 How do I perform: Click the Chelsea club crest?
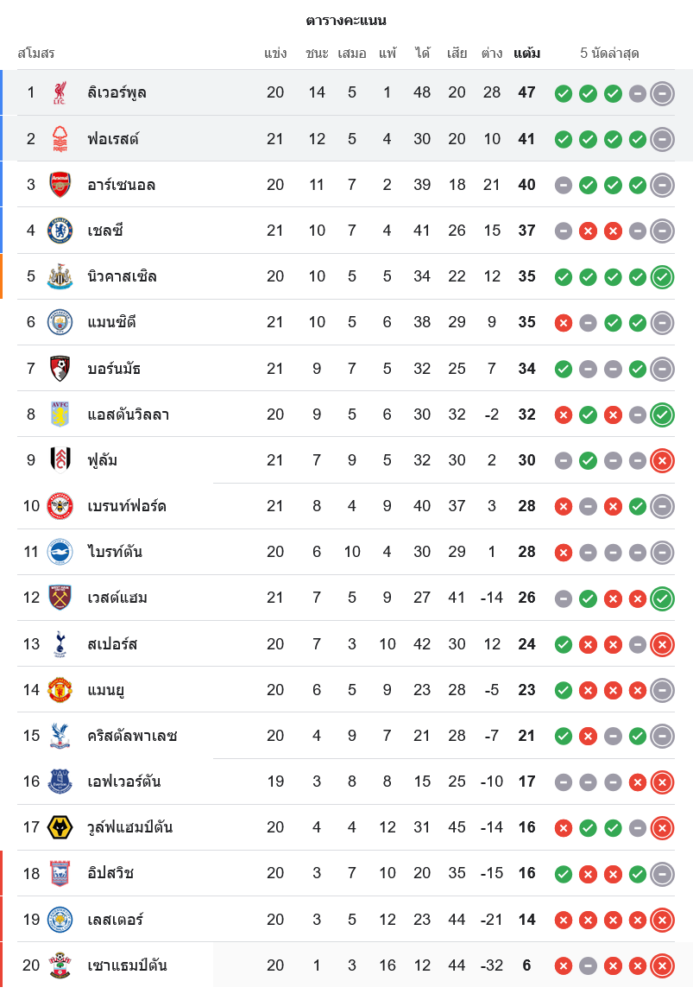click(x=60, y=231)
